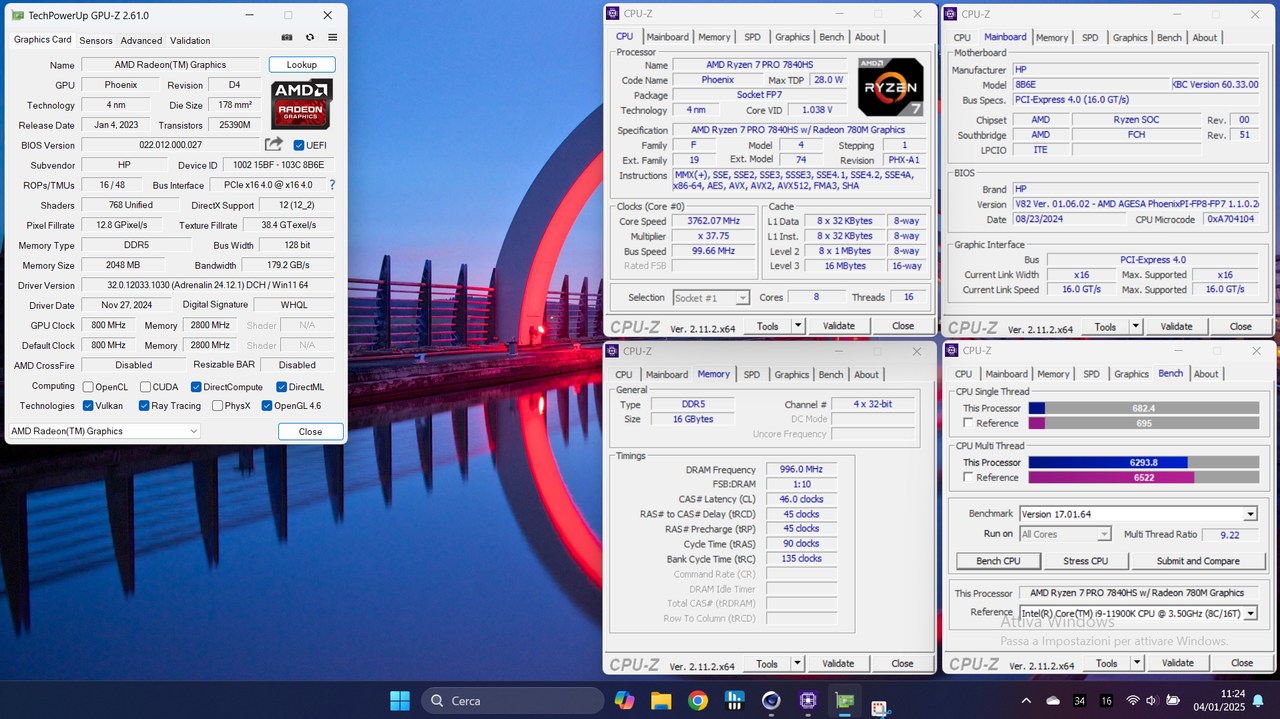Image resolution: width=1280 pixels, height=719 pixels.
Task: Toggle the Vulkan checkbox
Action: tap(88, 406)
